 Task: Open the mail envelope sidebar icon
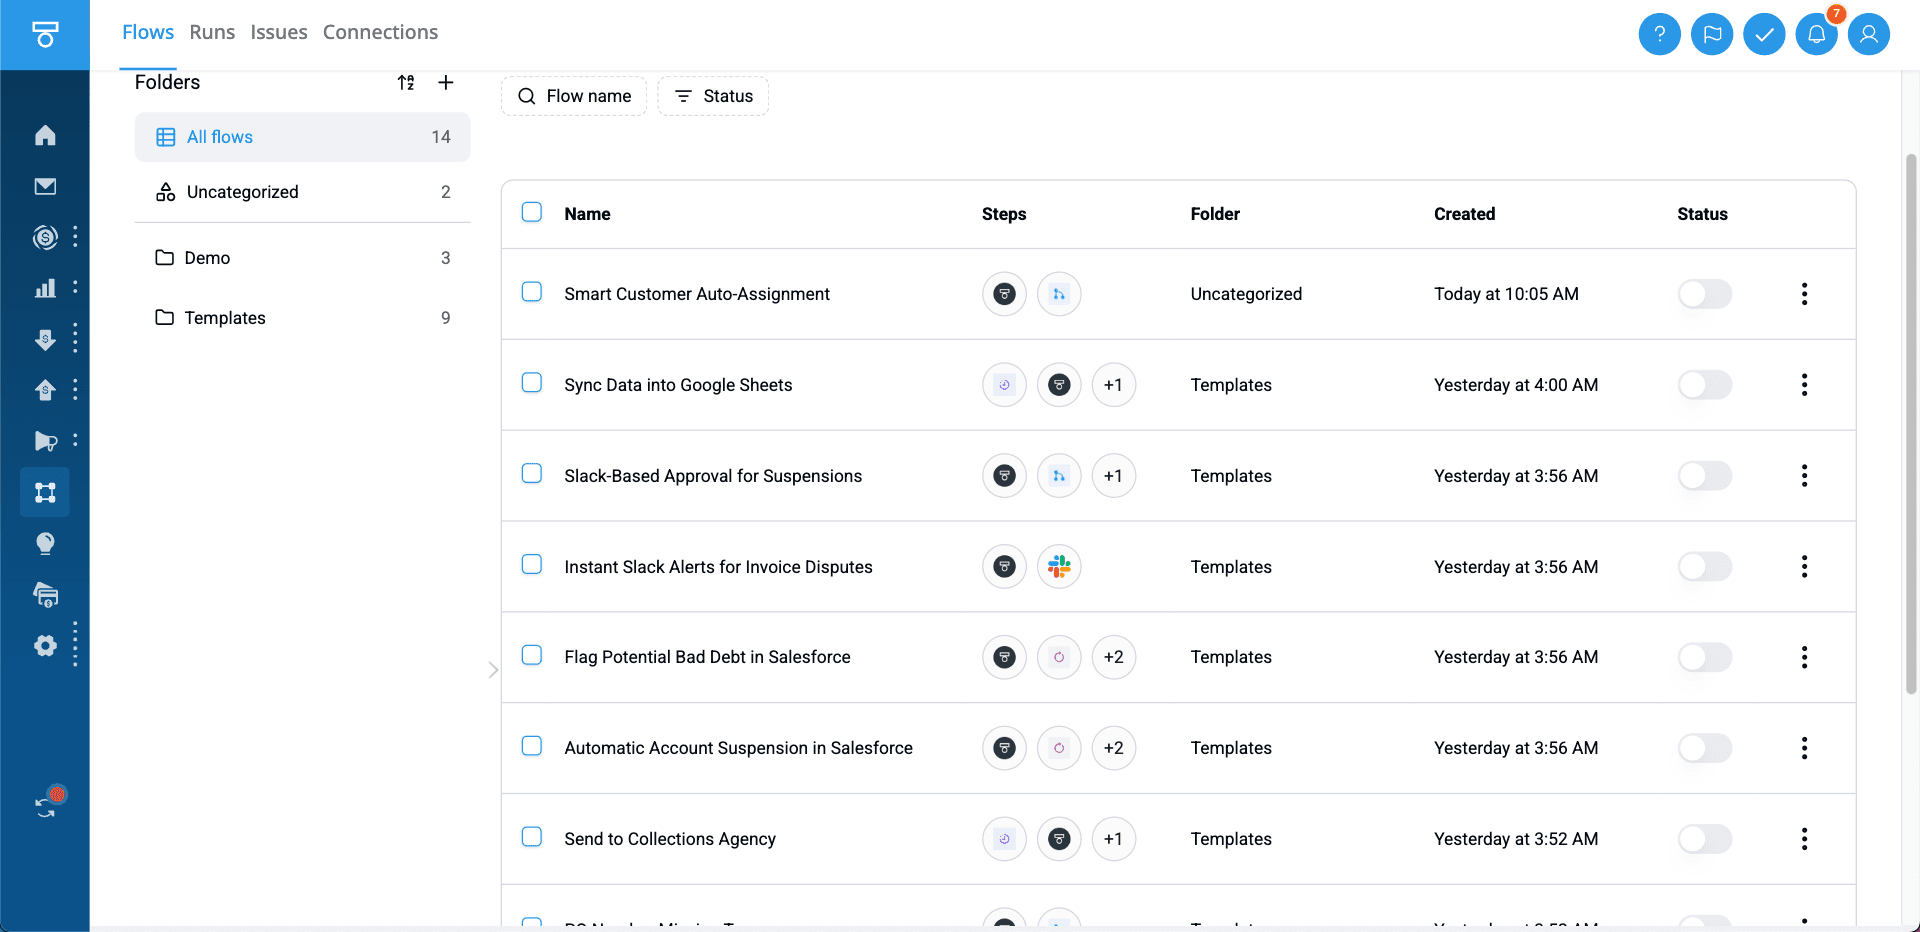tap(45, 186)
